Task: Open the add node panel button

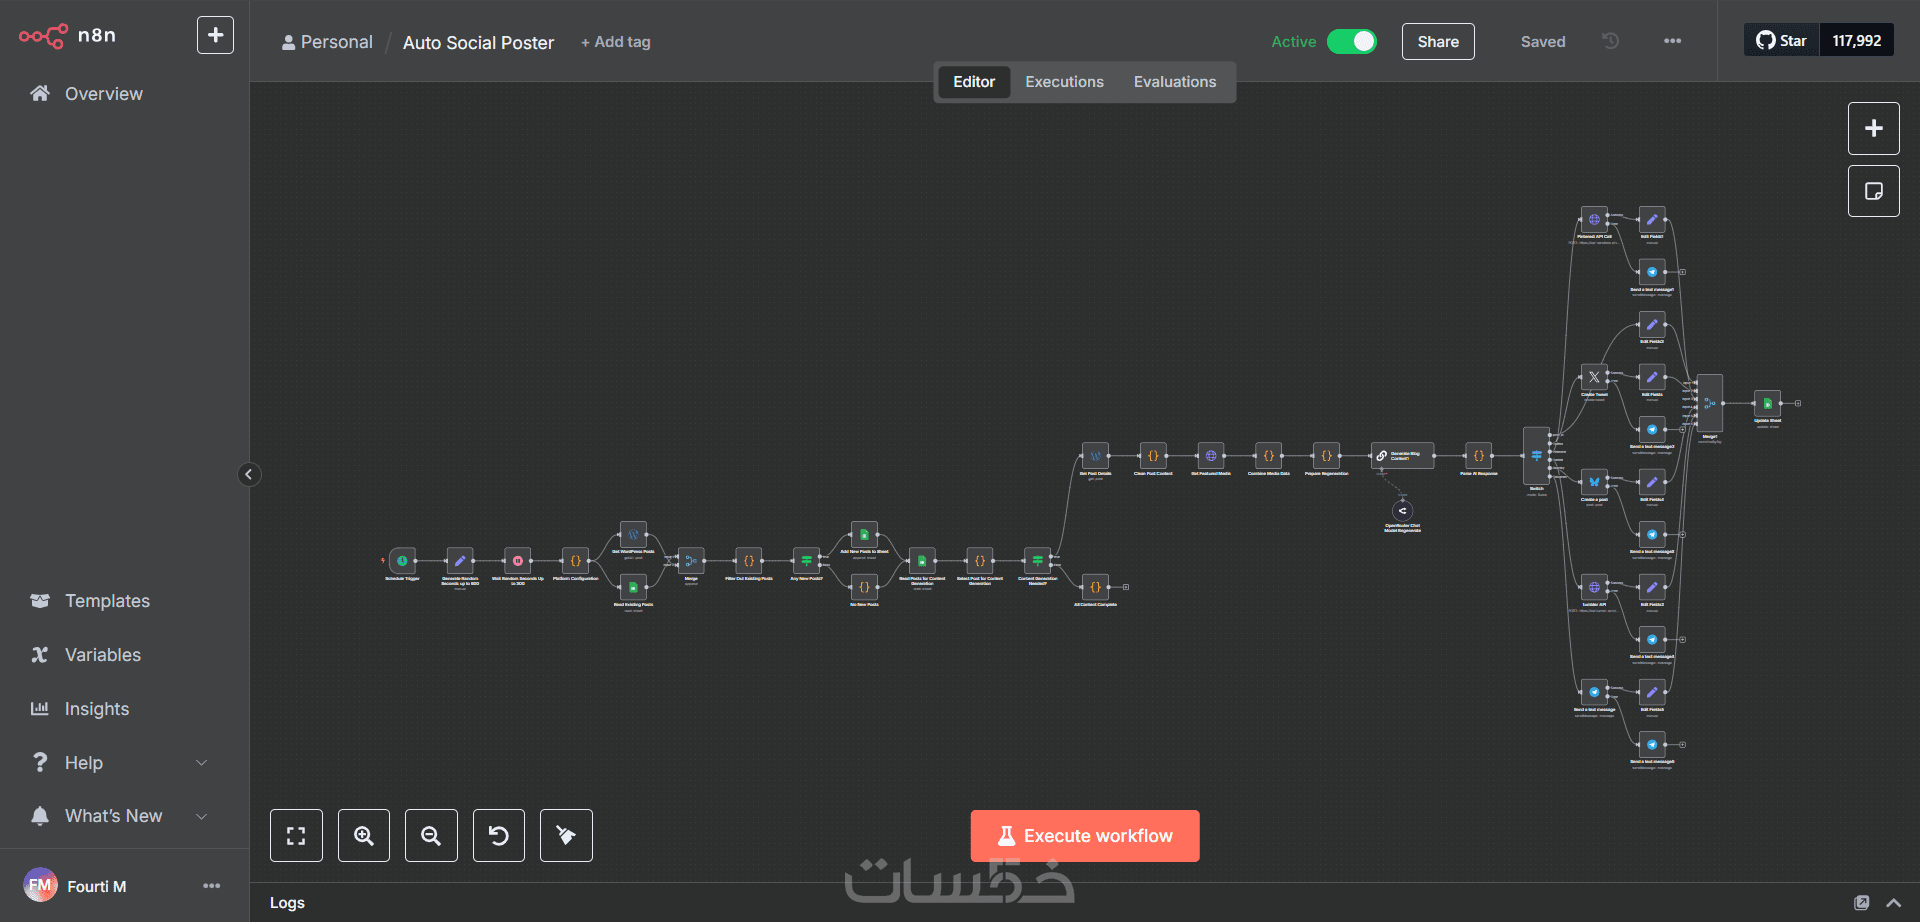Action: click(x=1874, y=128)
